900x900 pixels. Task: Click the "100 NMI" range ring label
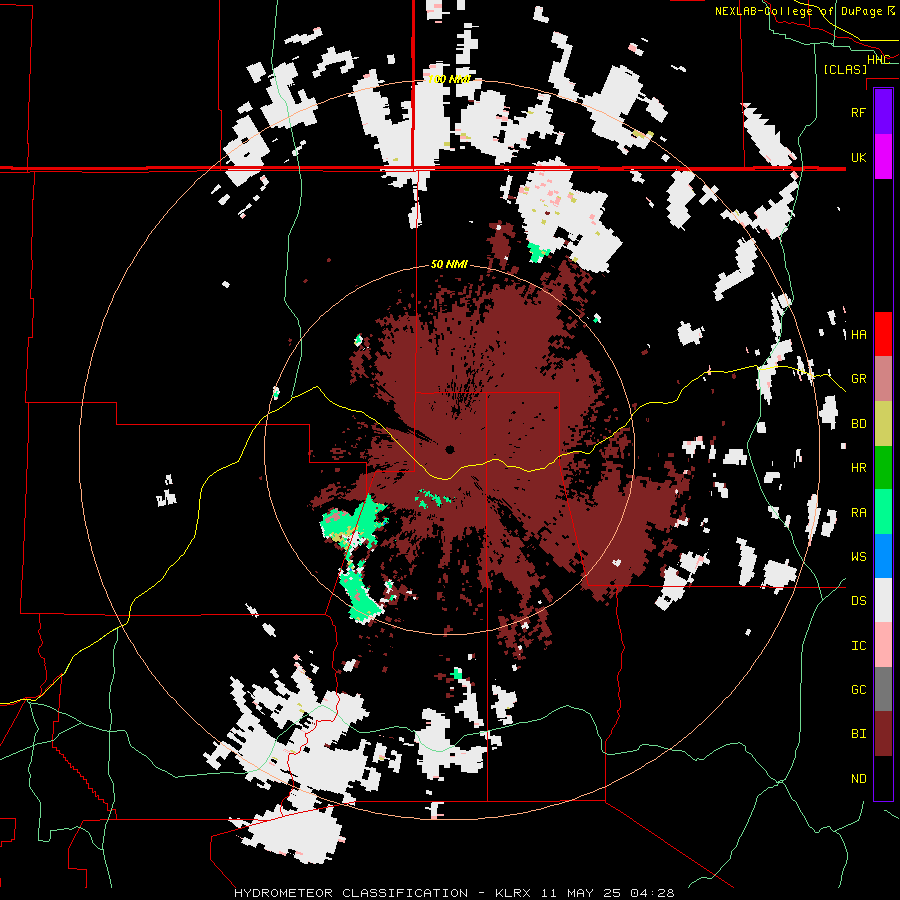pos(449,79)
